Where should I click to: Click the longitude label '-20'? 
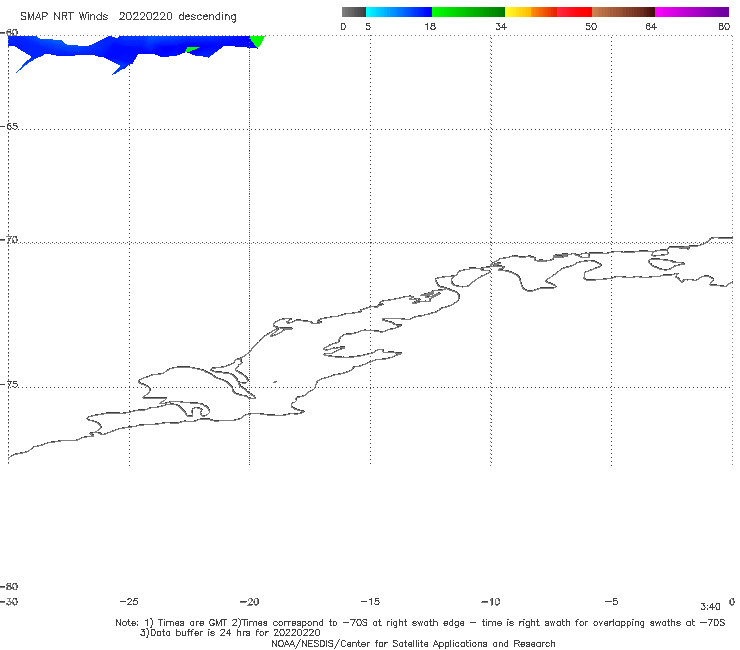(250, 602)
